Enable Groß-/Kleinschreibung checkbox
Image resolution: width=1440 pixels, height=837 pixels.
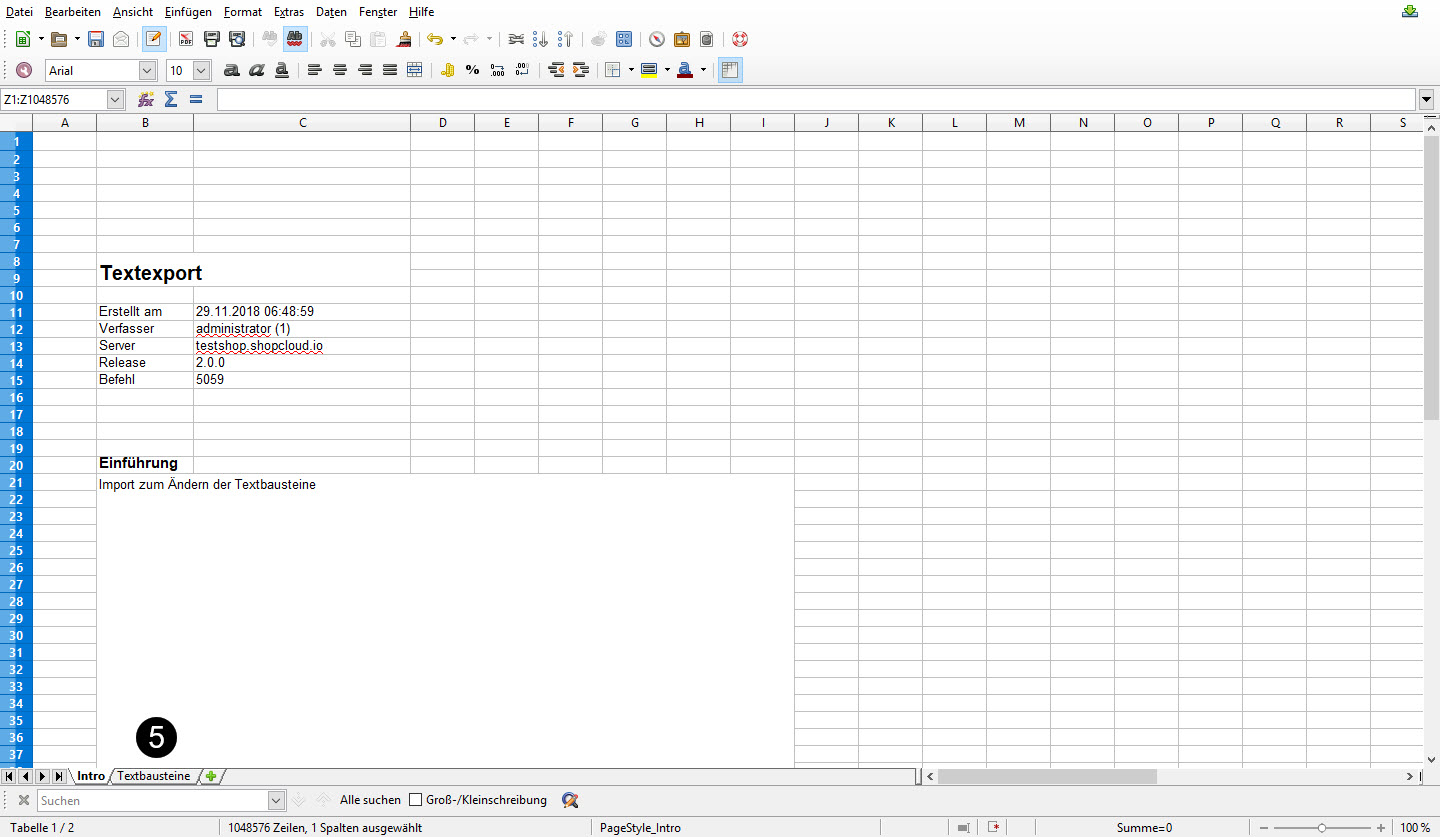pyautogui.click(x=415, y=800)
